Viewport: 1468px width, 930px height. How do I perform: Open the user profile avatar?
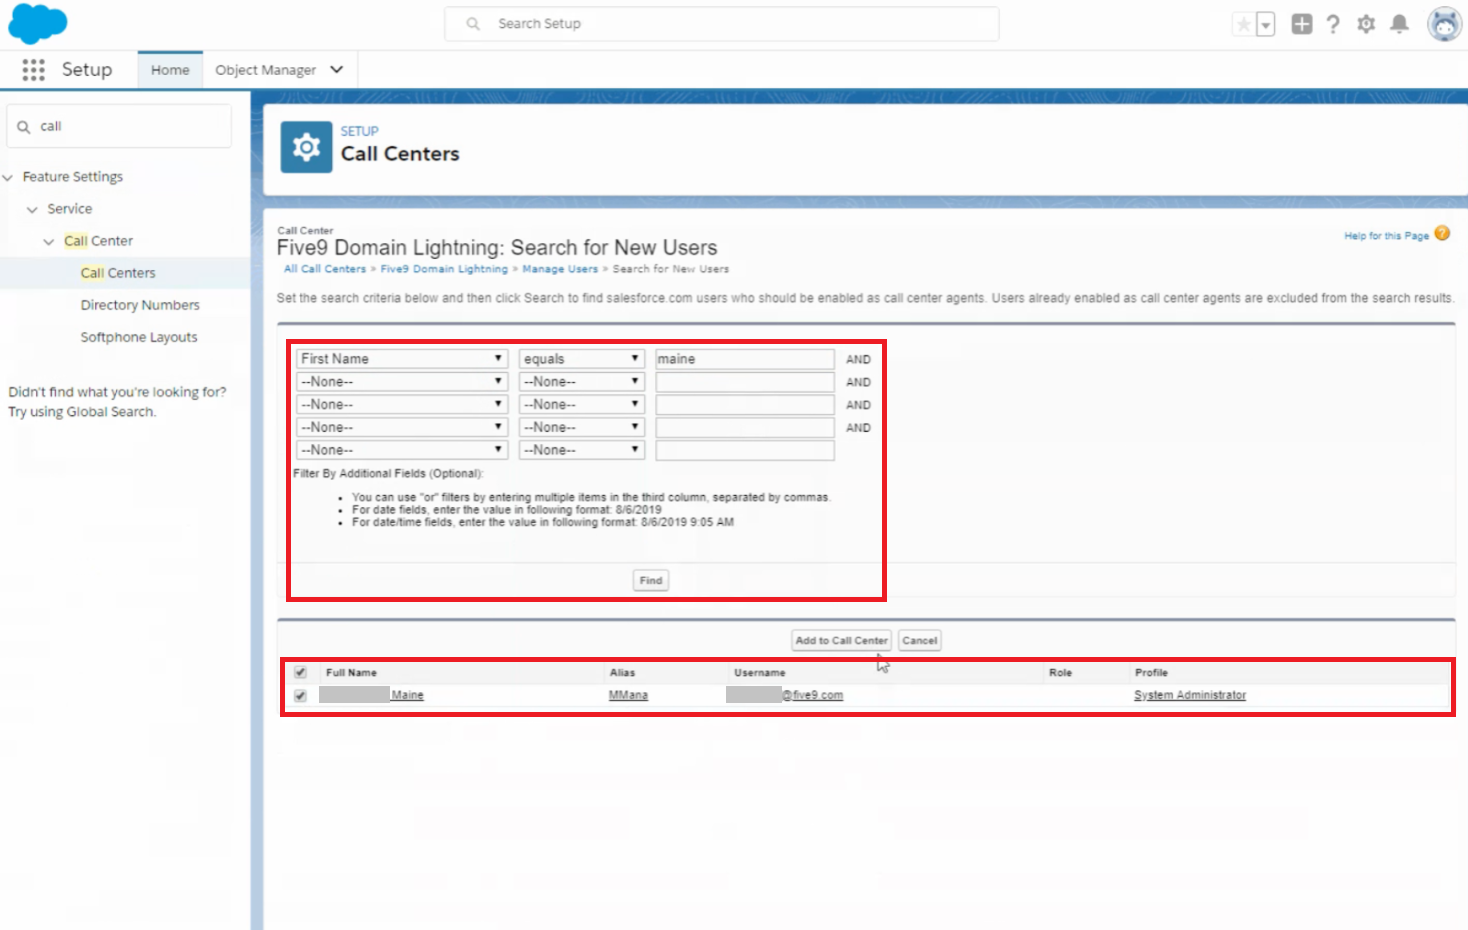point(1444,24)
